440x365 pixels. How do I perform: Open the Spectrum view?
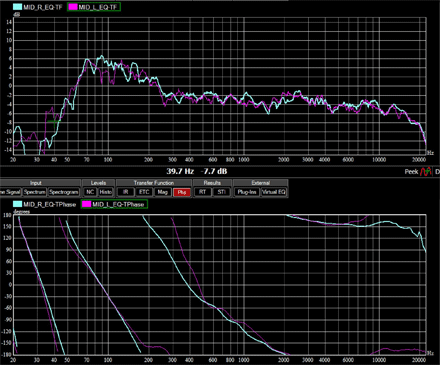tap(34, 192)
